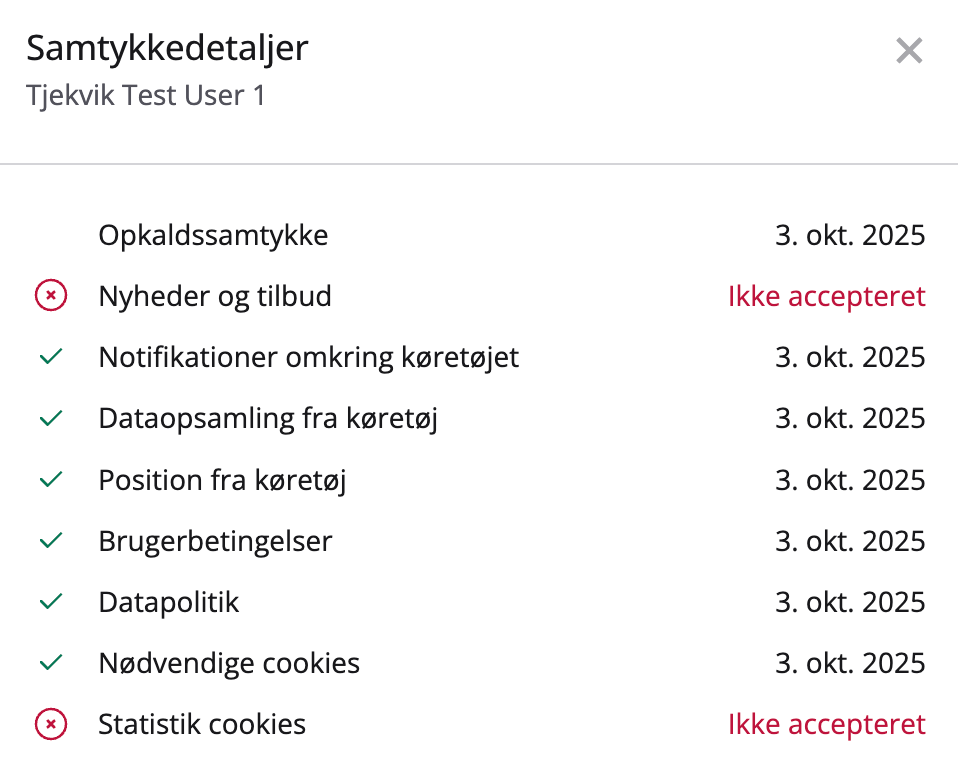The image size is (958, 768).
Task: Click the Nødvendige cookies label
Action: click(229, 663)
